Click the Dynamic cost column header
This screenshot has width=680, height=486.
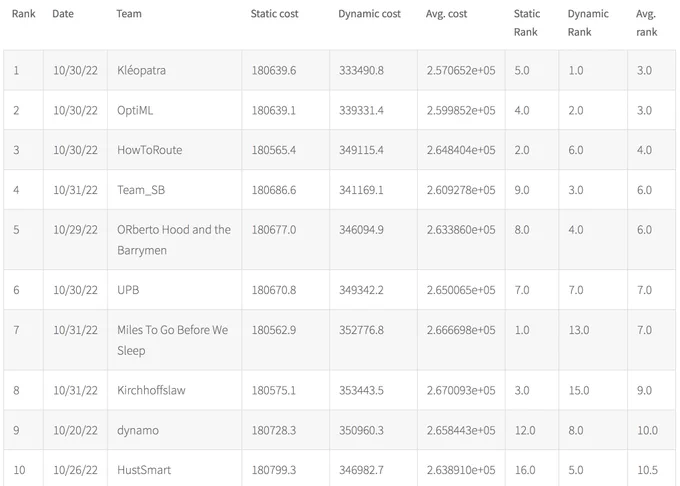(369, 14)
